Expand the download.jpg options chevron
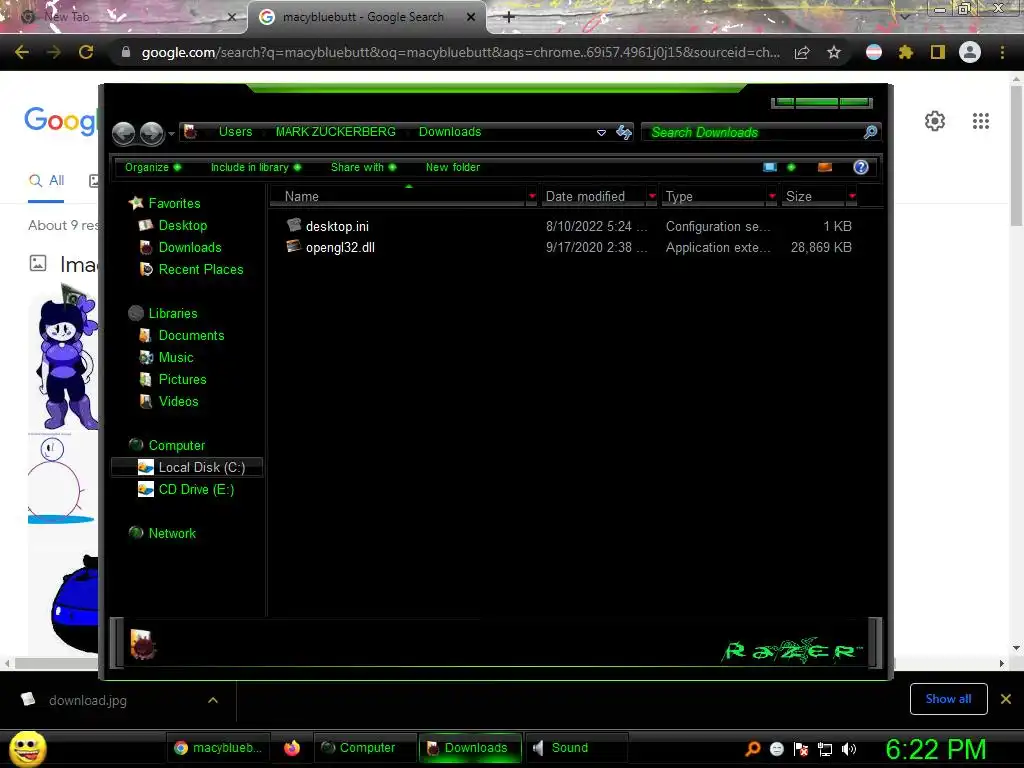1024x768 pixels. point(213,700)
